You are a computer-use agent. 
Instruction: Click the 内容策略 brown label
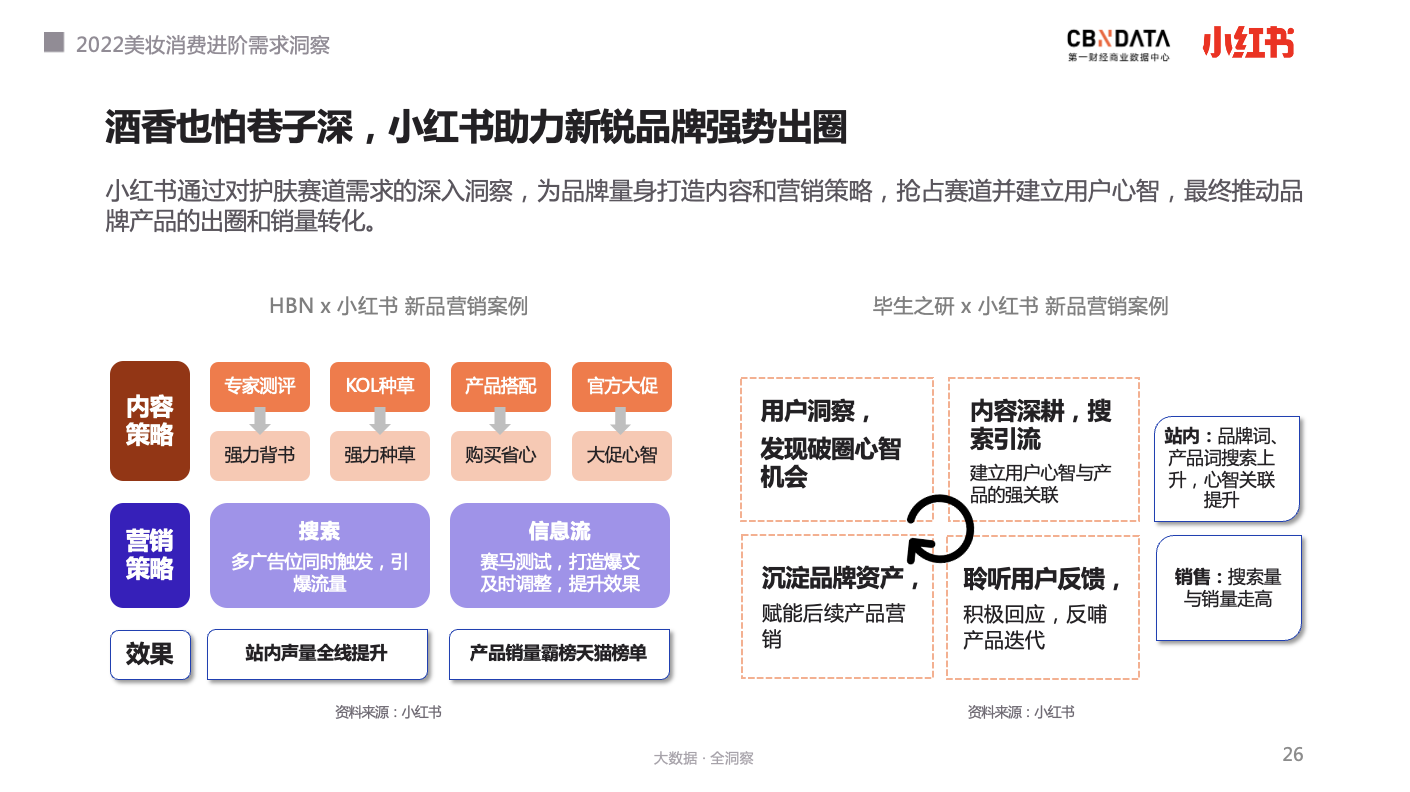tap(150, 421)
